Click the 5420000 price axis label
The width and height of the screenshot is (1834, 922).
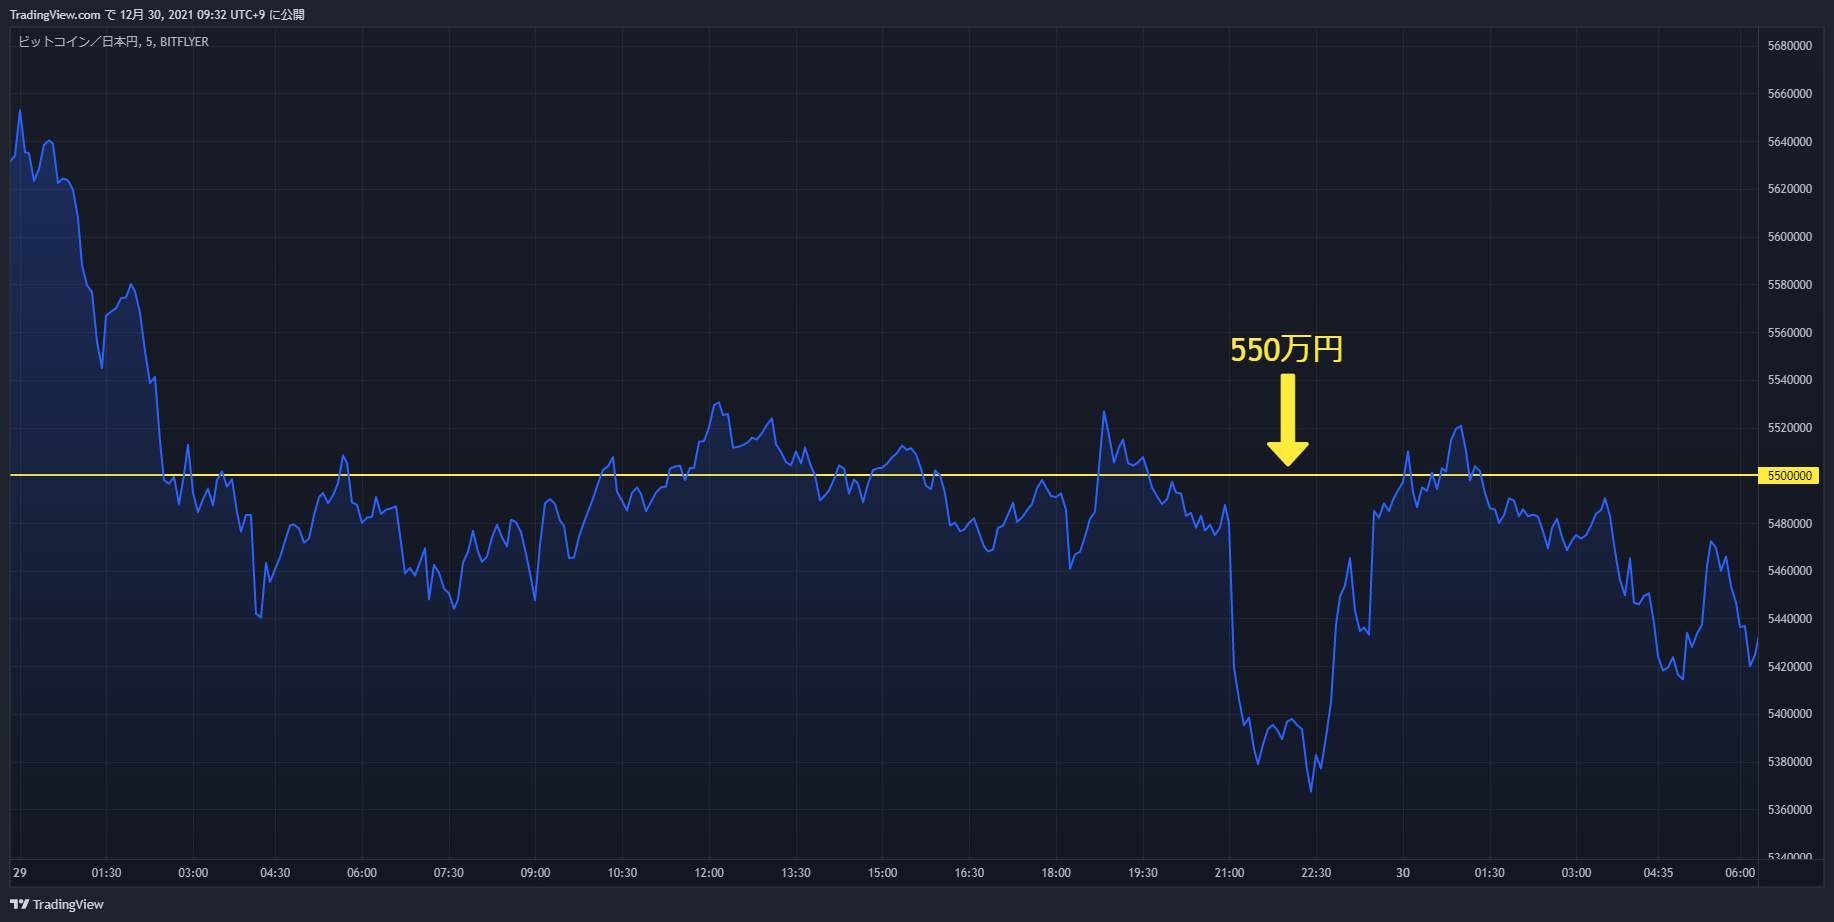[1789, 667]
